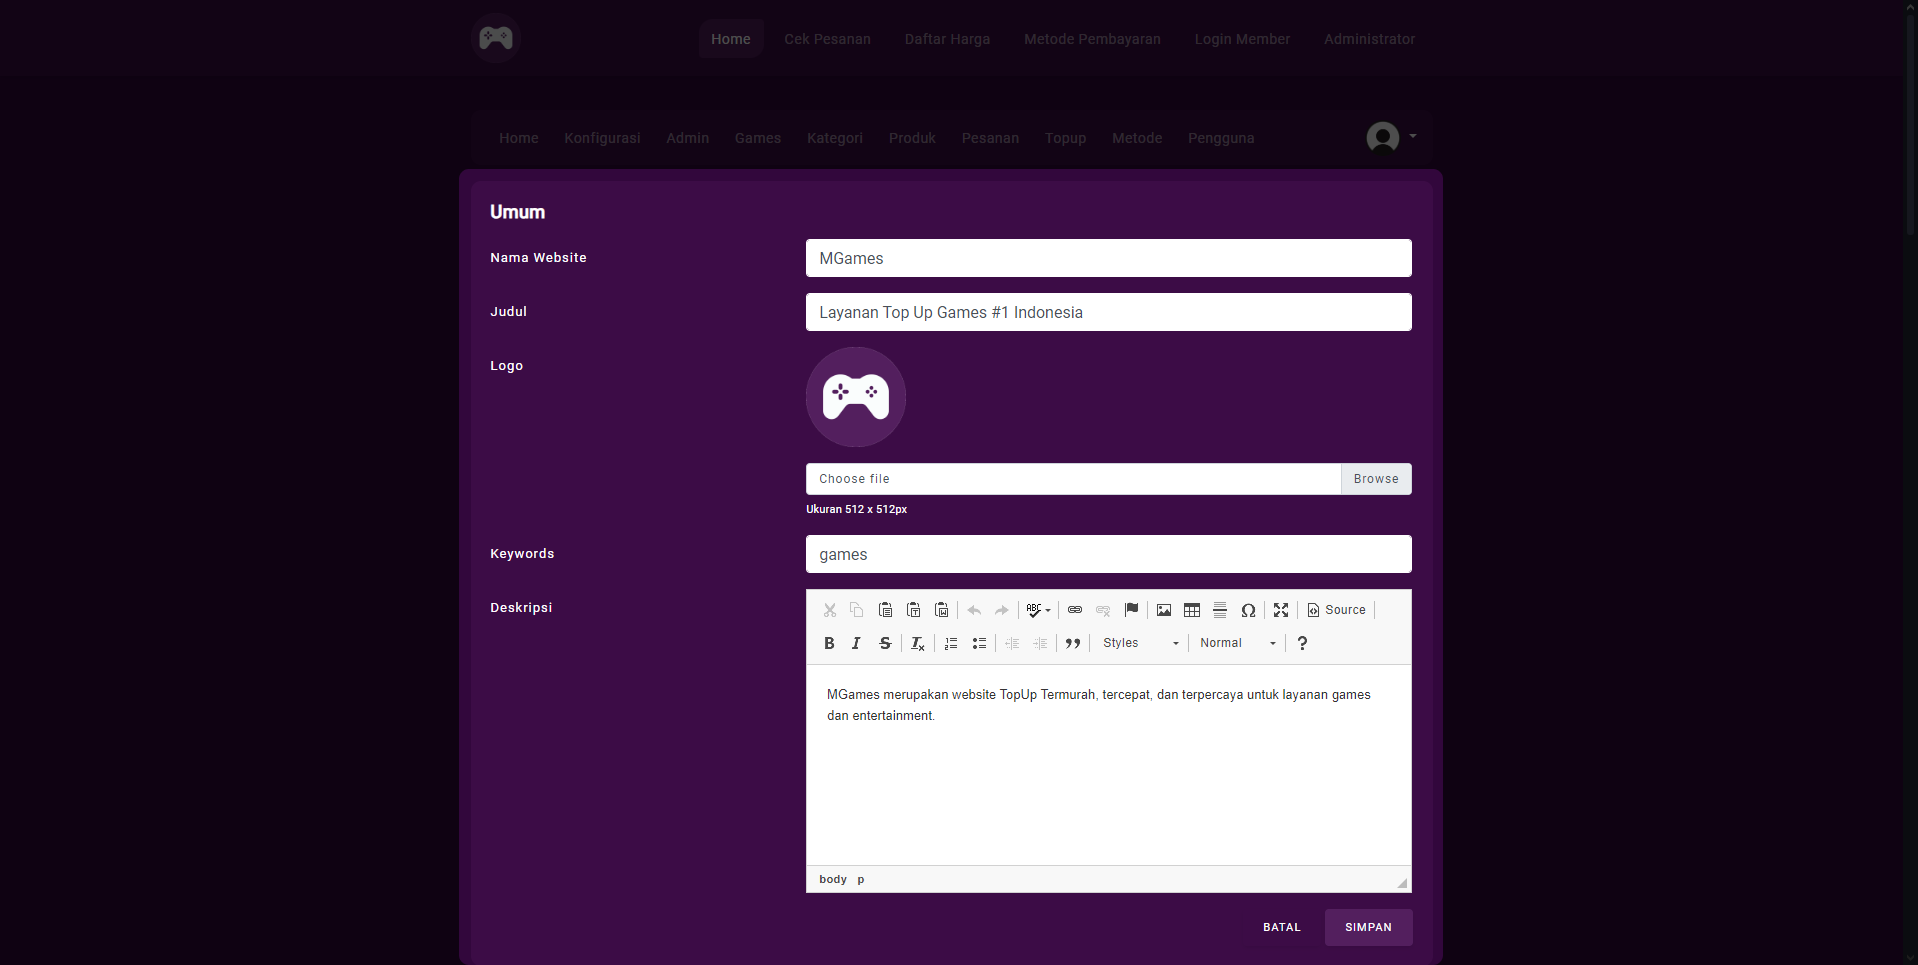Screen dimensions: 1918x965
Task: Select Topup in the admin menu
Action: [1065, 138]
